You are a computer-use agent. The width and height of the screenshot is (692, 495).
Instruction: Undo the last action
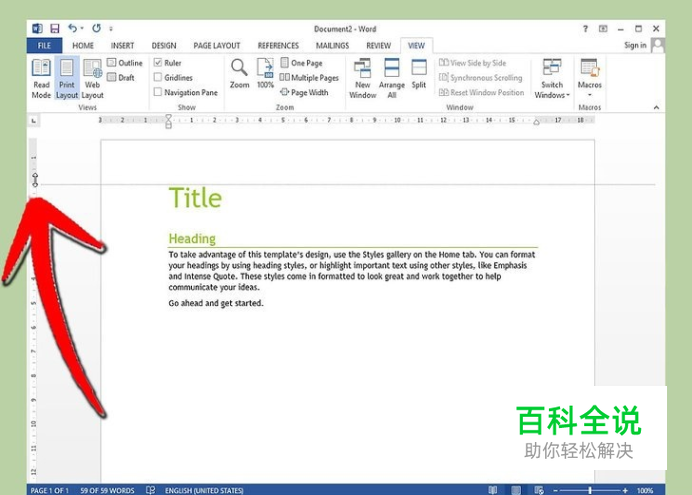tap(72, 28)
